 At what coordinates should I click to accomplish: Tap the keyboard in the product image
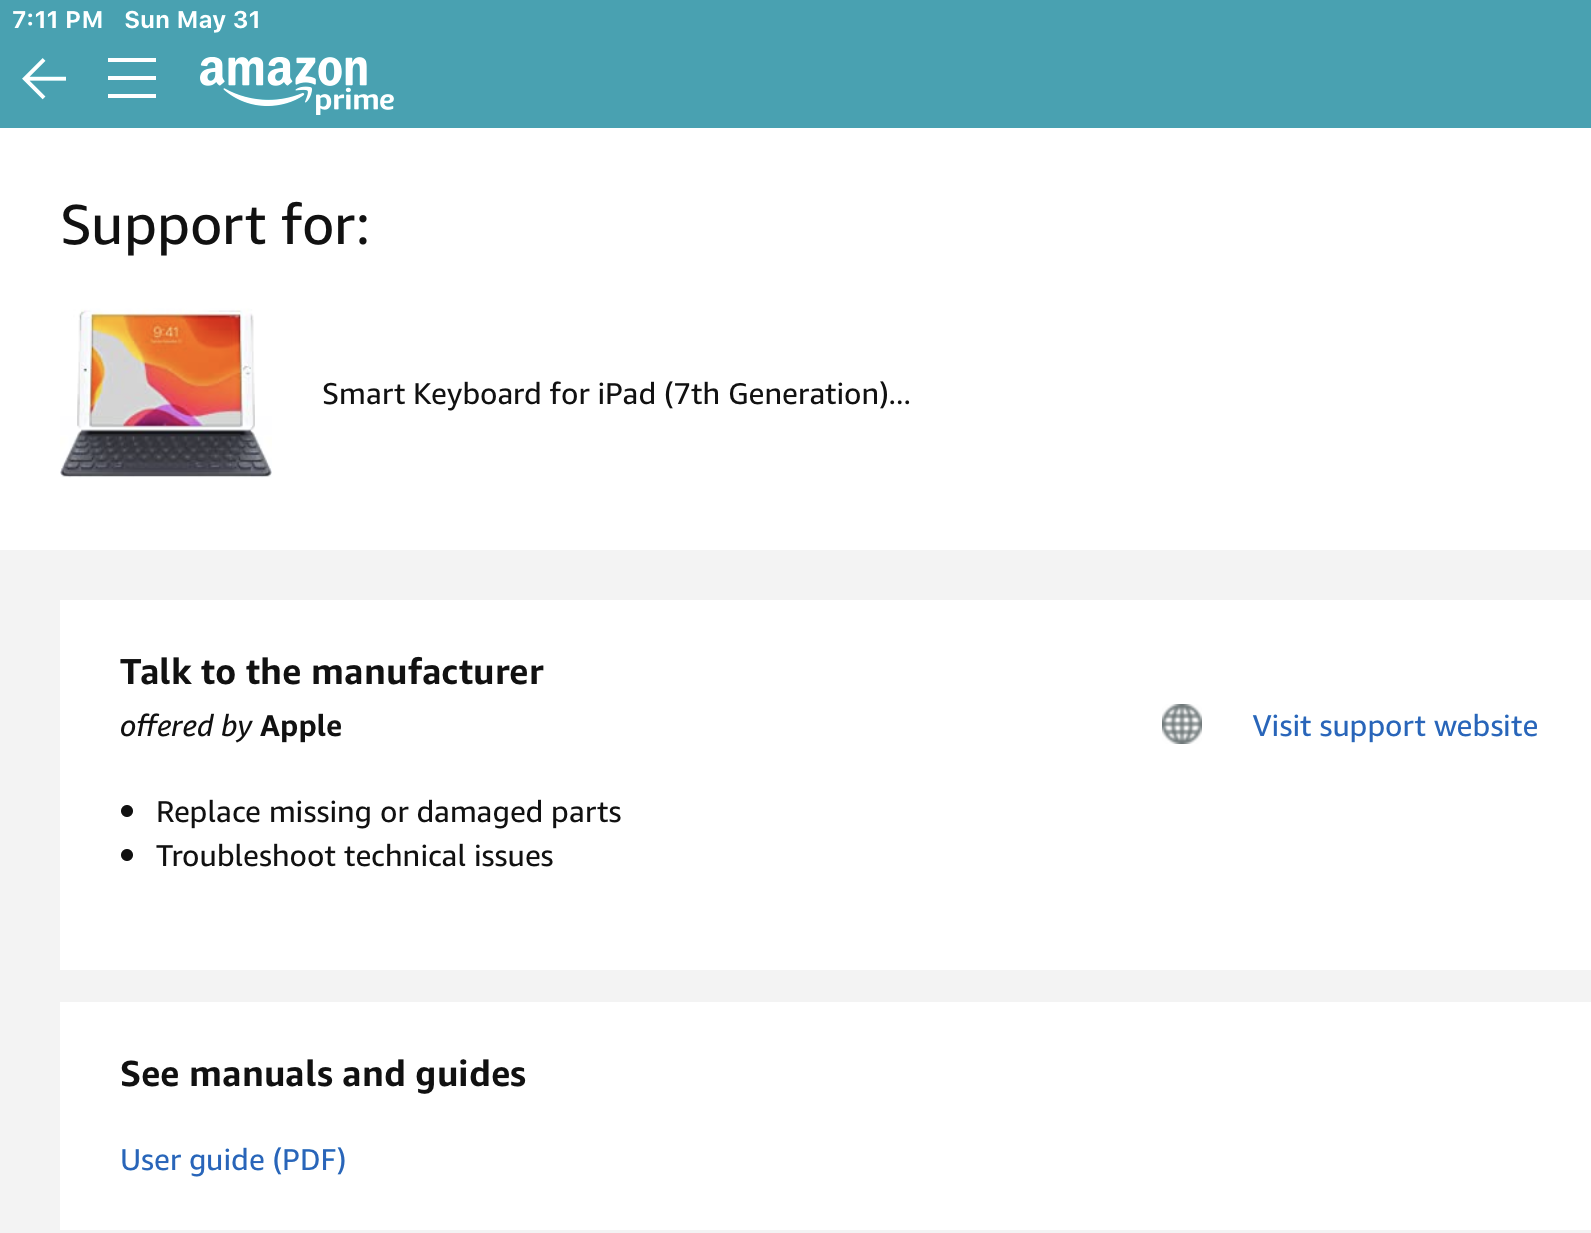coord(166,453)
